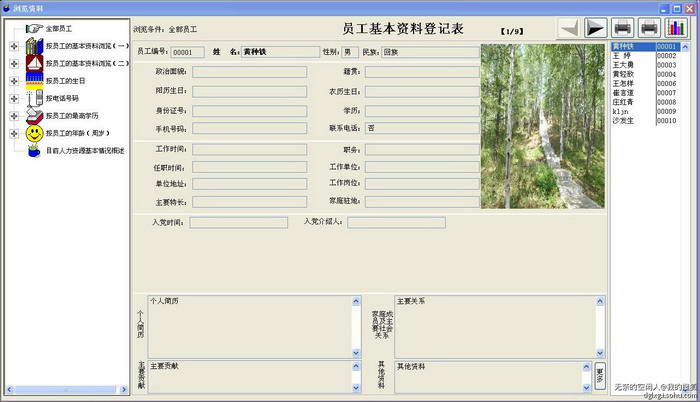Select 按员工的基本资料浏览(二) sailboat node
This screenshot has height=402, width=700.
(87, 63)
